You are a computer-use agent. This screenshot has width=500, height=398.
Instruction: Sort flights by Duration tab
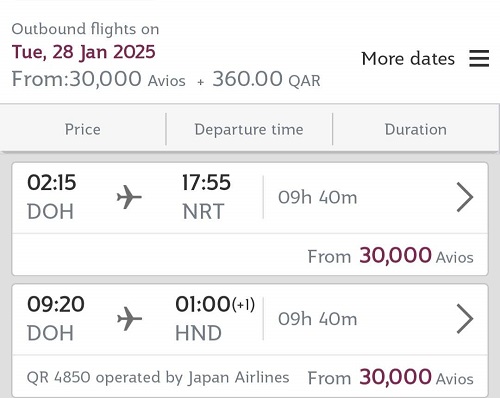pos(416,129)
